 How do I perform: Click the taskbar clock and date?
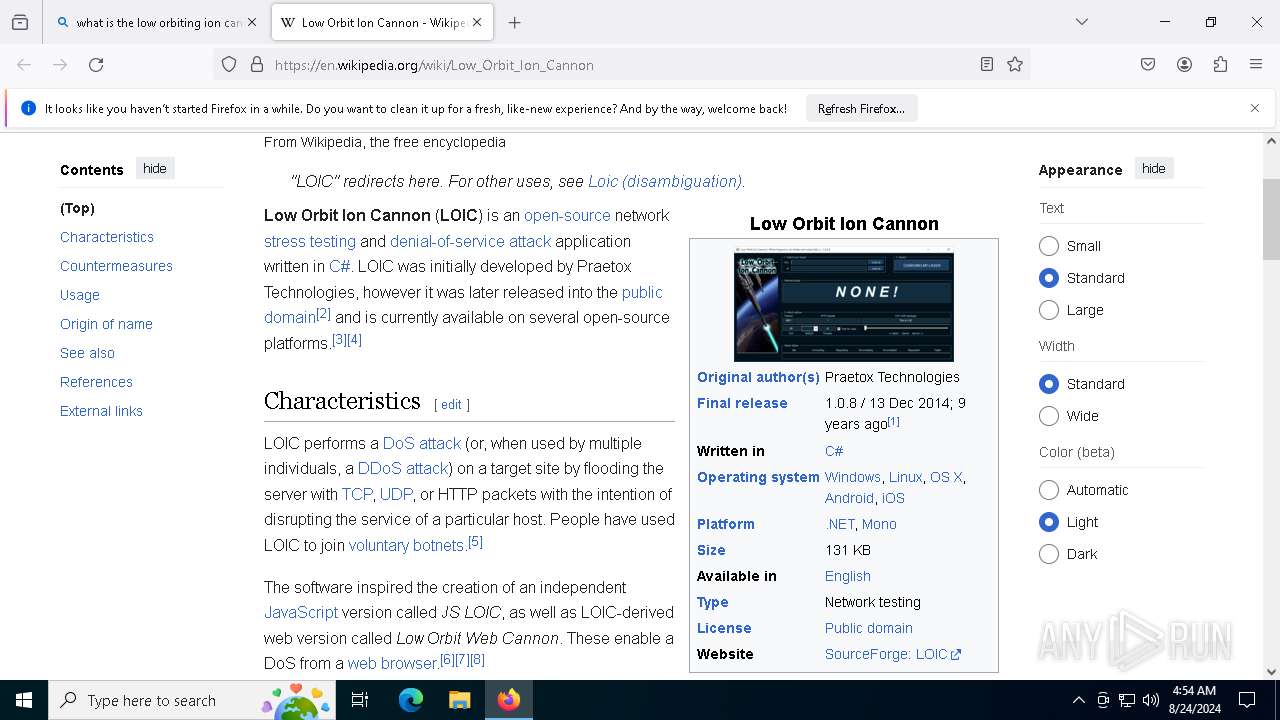(1196, 700)
